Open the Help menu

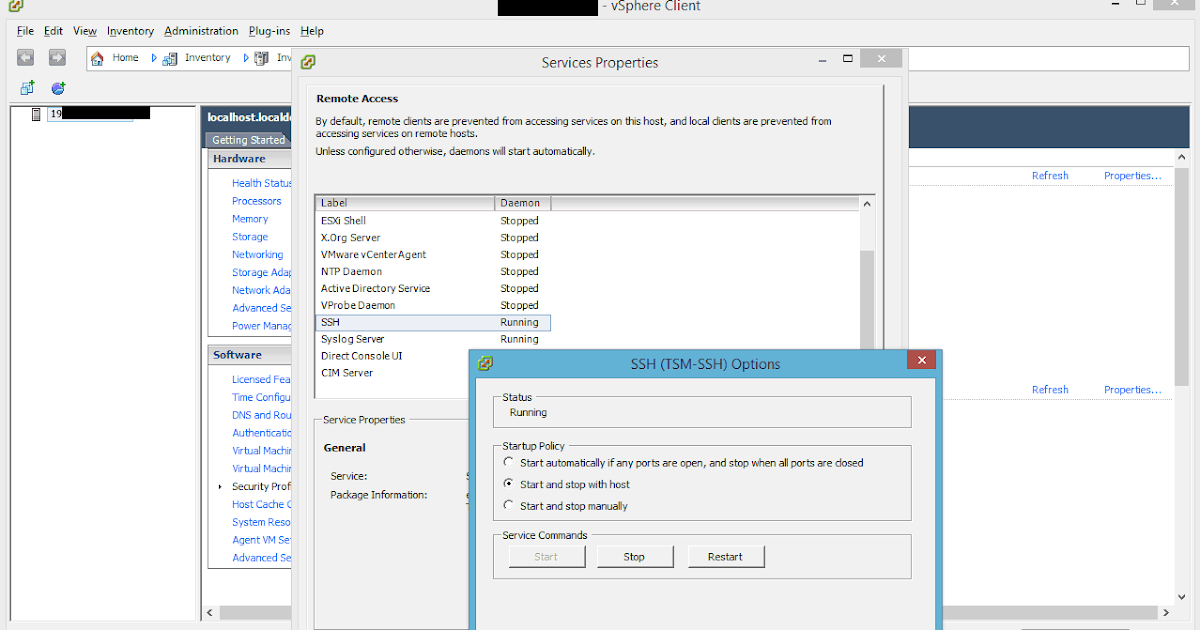[312, 31]
